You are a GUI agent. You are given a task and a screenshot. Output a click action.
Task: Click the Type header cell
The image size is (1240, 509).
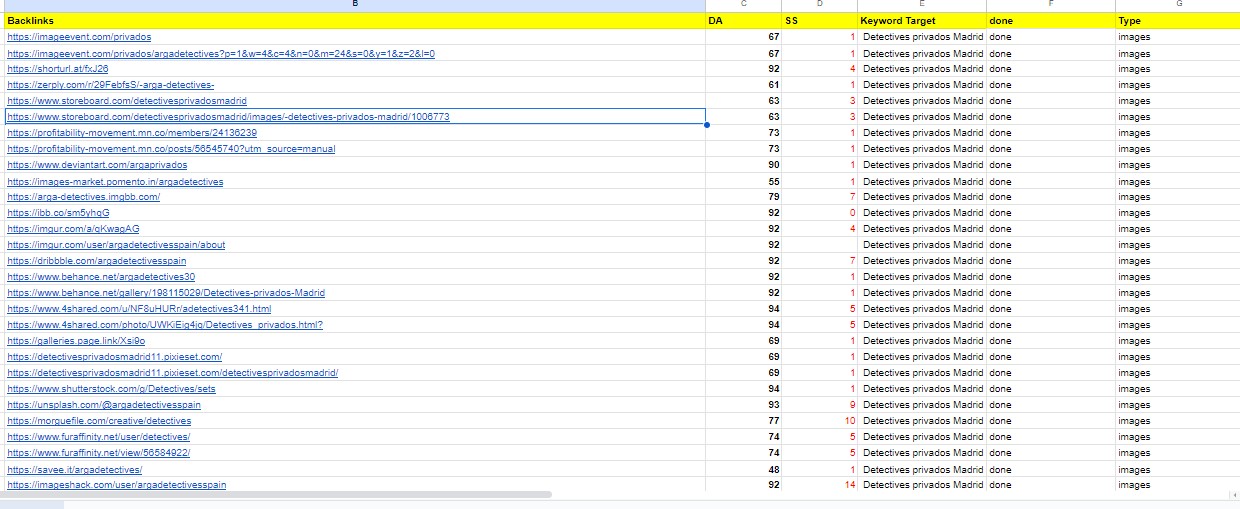1177,21
